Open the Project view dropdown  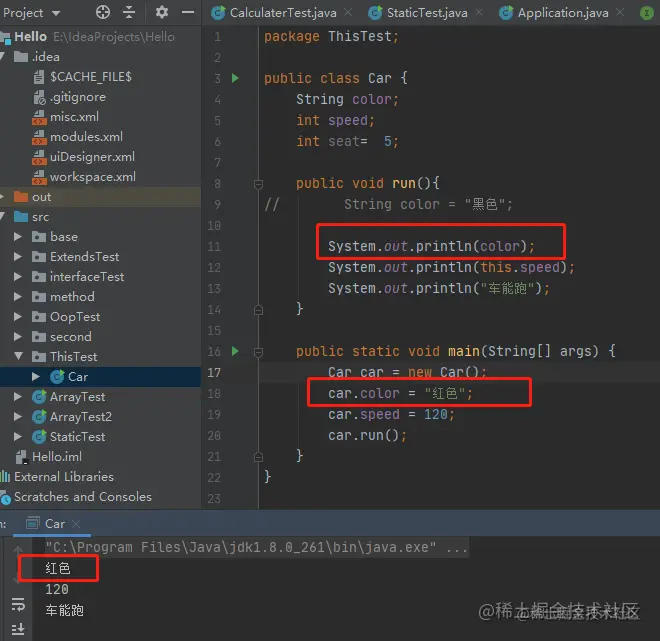tap(32, 13)
